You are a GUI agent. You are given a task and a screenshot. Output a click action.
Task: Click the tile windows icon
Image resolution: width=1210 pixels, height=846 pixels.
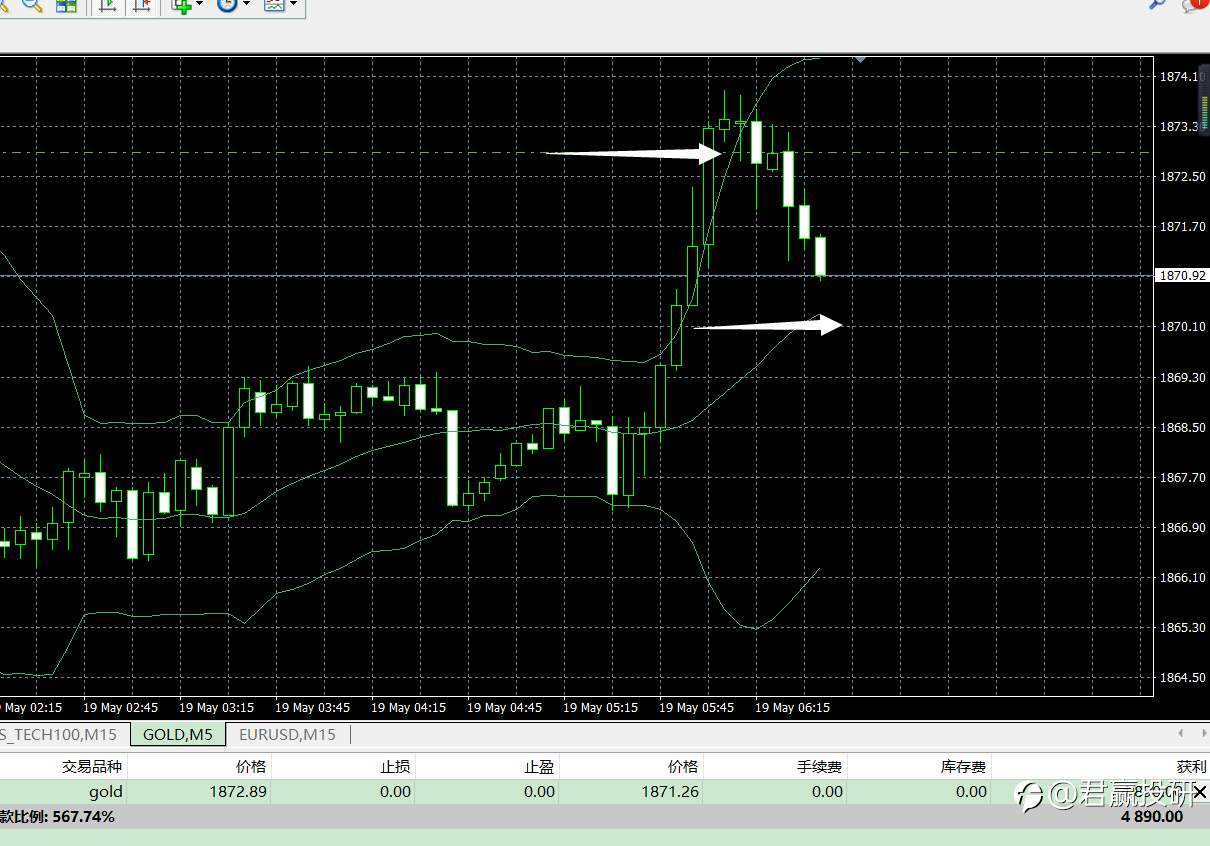point(66,4)
